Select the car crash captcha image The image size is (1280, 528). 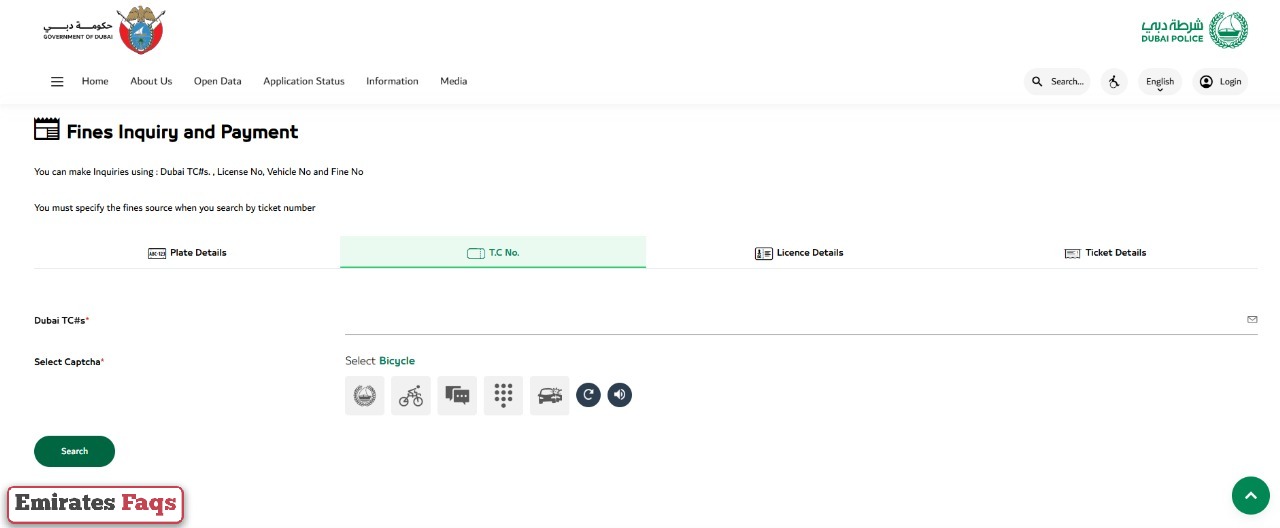click(x=549, y=396)
